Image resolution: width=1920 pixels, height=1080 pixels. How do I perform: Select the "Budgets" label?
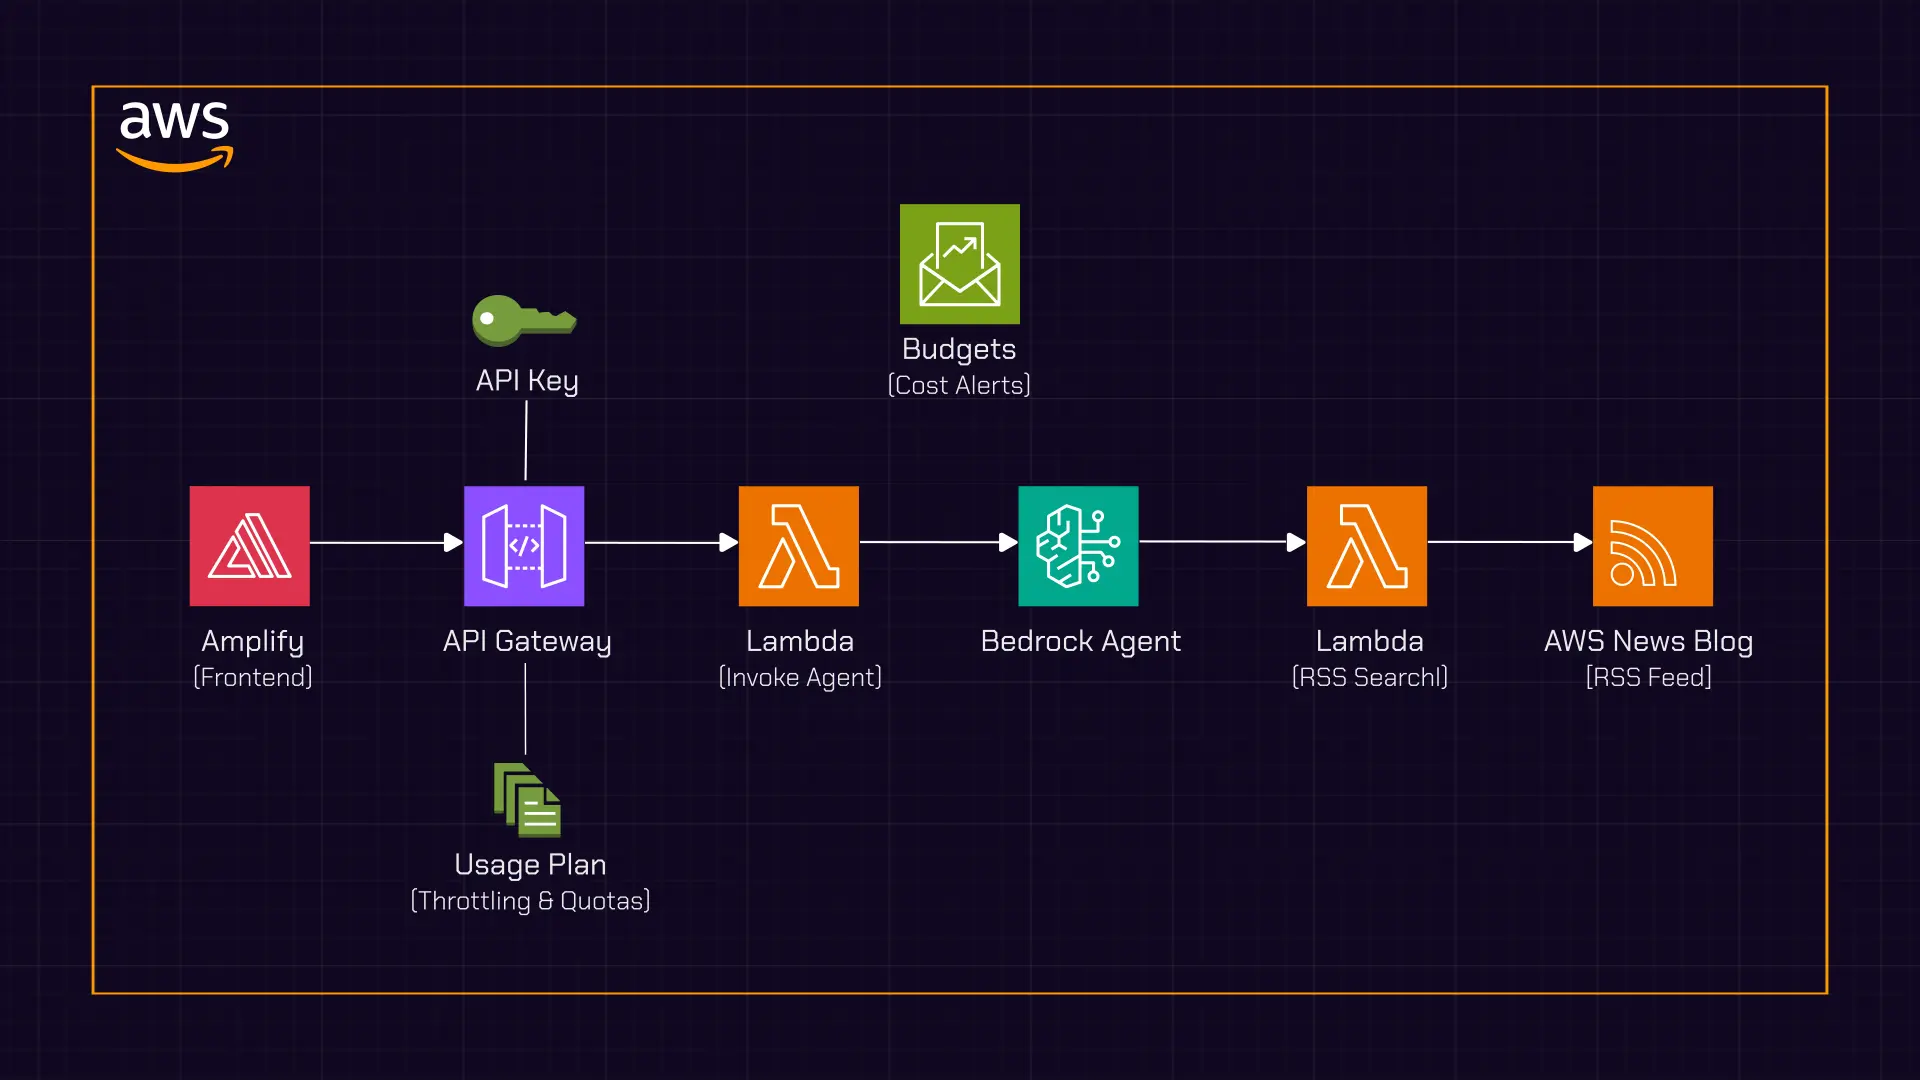pyautogui.click(x=959, y=350)
